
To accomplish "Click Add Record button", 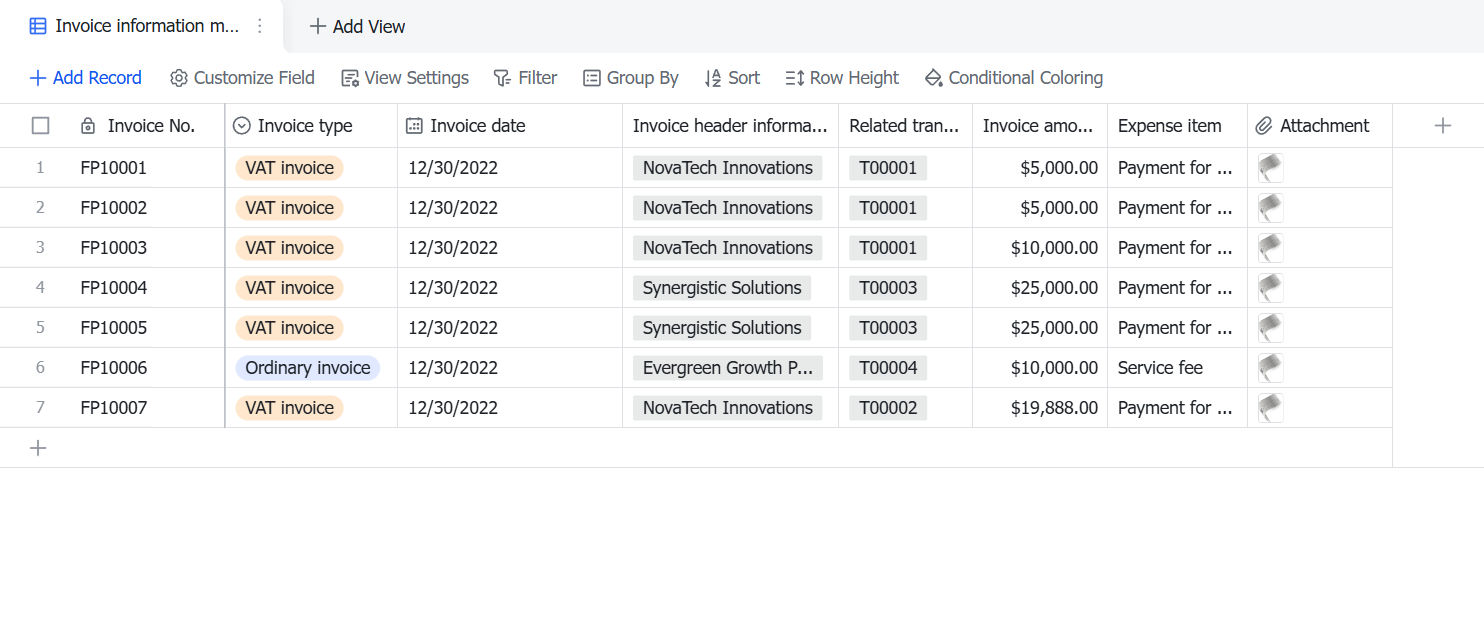I will pos(86,78).
